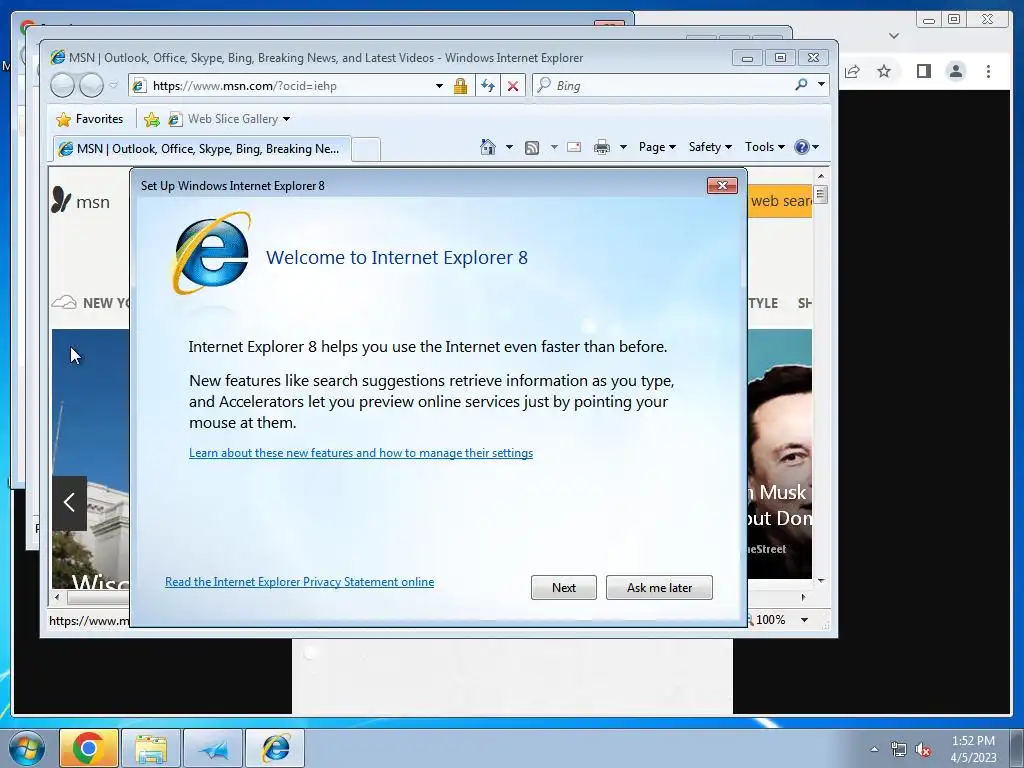The height and width of the screenshot is (768, 1024).
Task: Open the Page menu
Action: tap(657, 147)
